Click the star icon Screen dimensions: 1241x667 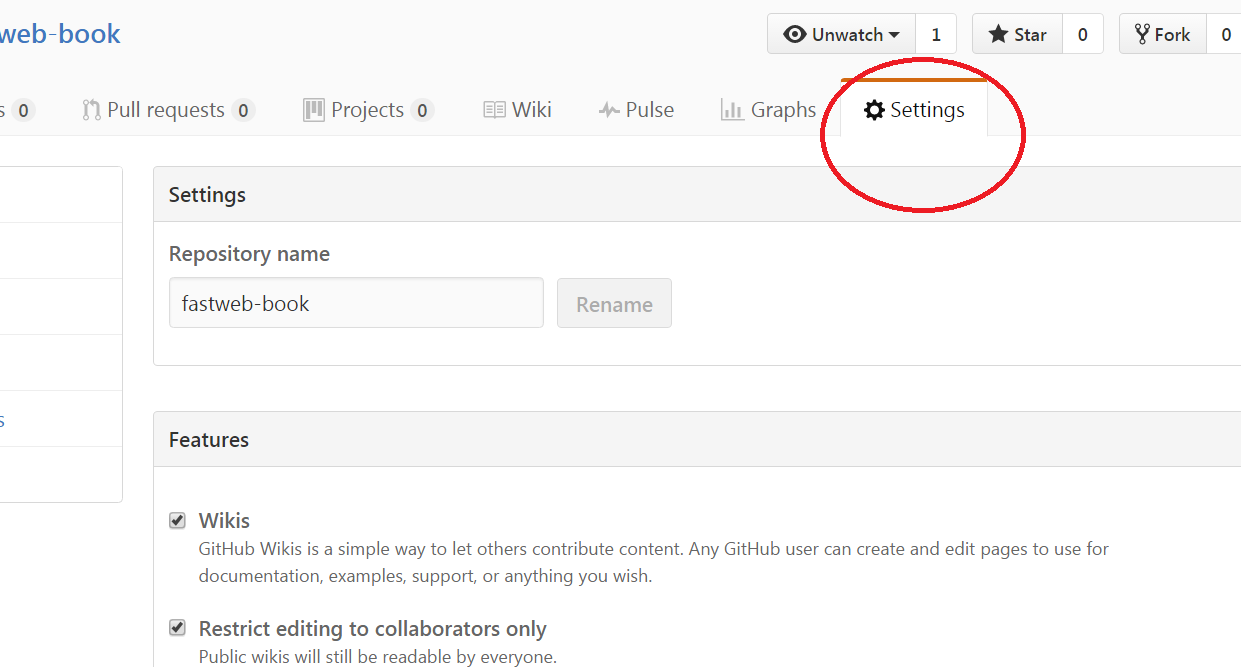coord(998,34)
